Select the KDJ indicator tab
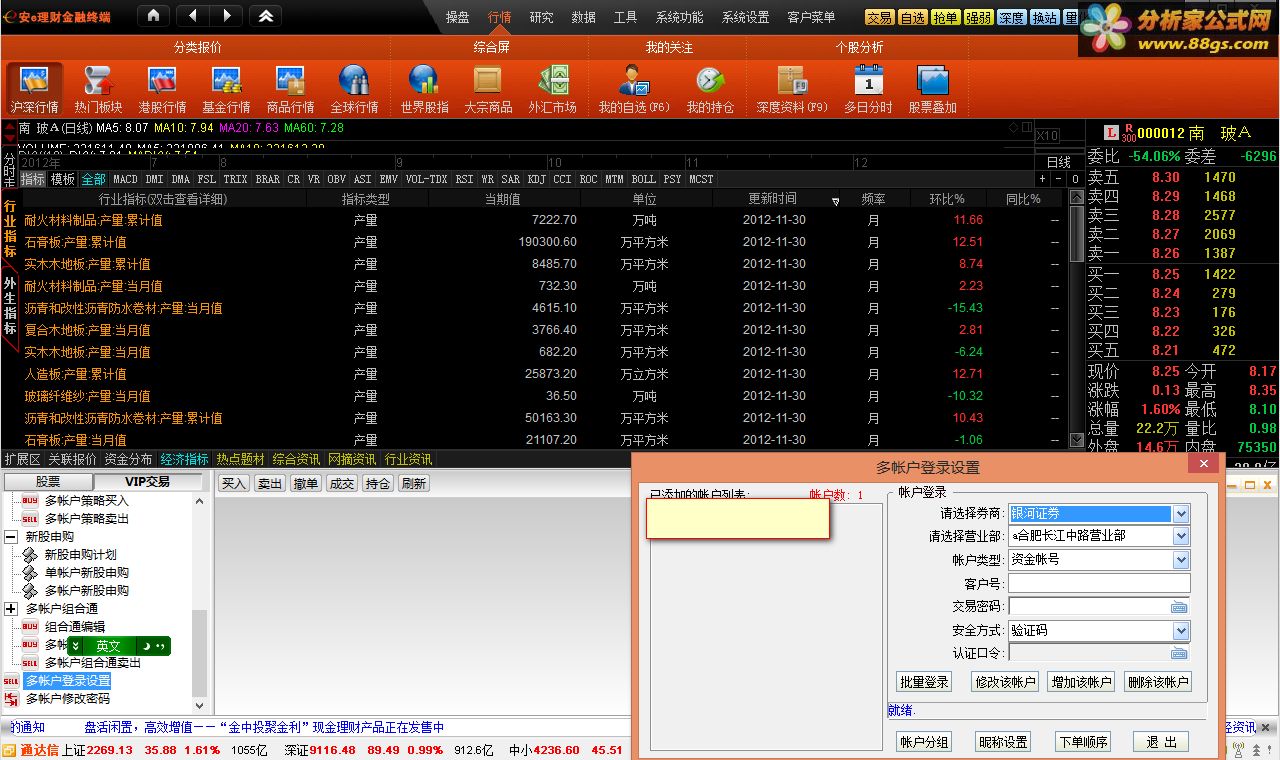Viewport: 1280px width, 760px height. point(537,179)
